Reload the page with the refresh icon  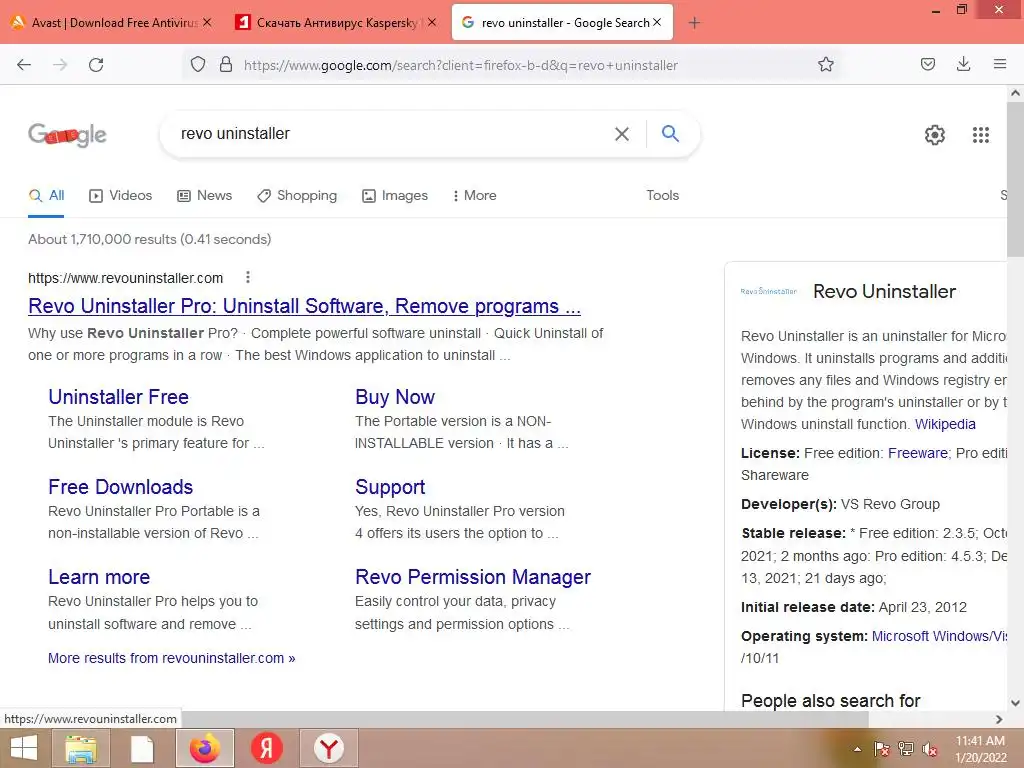[96, 65]
